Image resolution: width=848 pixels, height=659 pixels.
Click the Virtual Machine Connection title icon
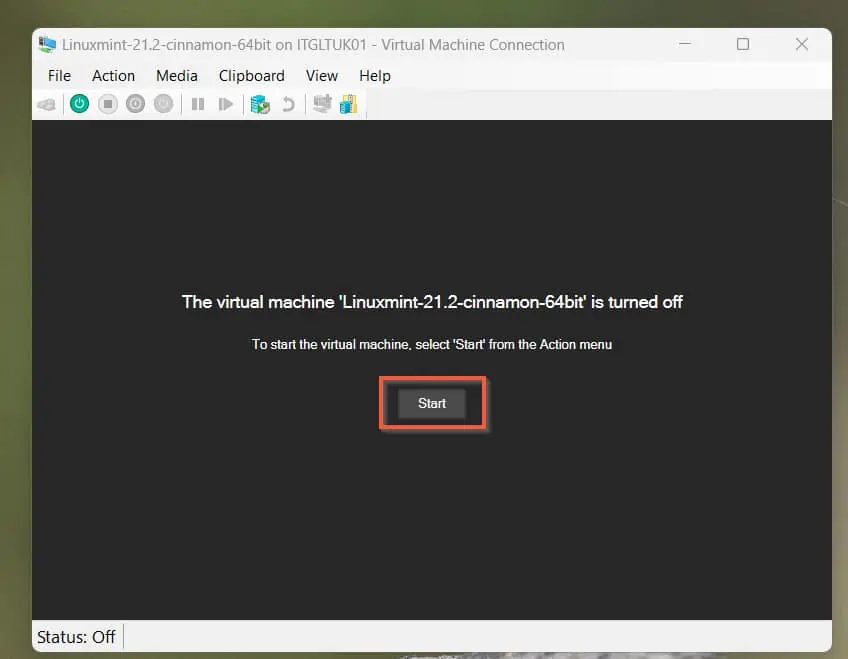(47, 44)
